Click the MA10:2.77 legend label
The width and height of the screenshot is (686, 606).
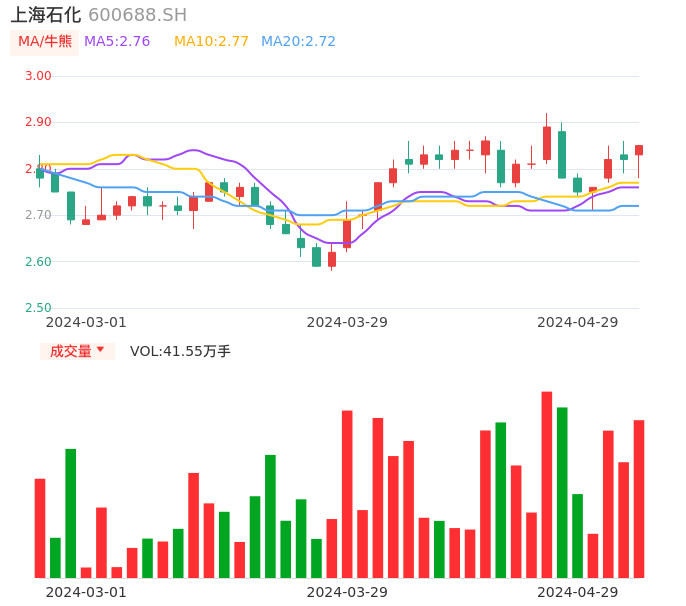pyautogui.click(x=211, y=42)
